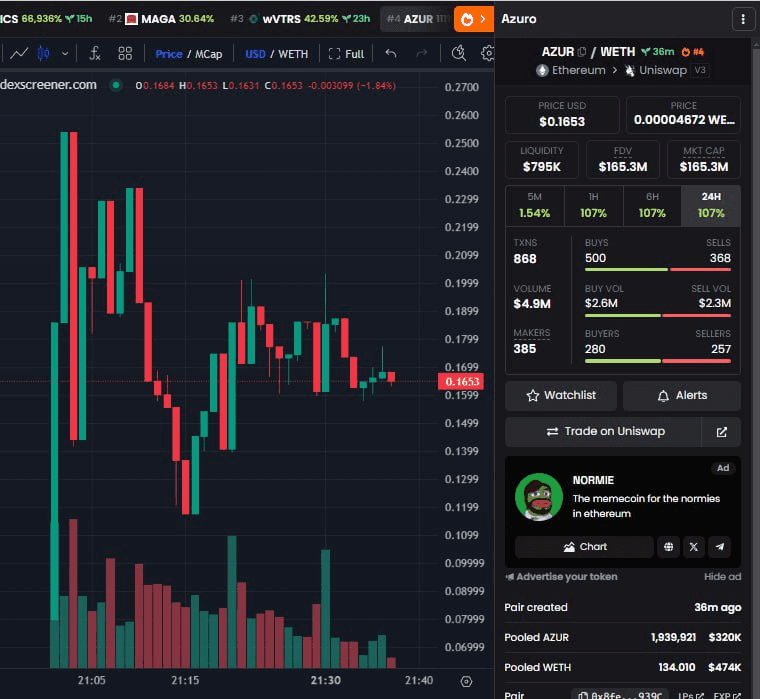Open the NORMIE website globe icon
760x699 pixels.
pyautogui.click(x=668, y=547)
